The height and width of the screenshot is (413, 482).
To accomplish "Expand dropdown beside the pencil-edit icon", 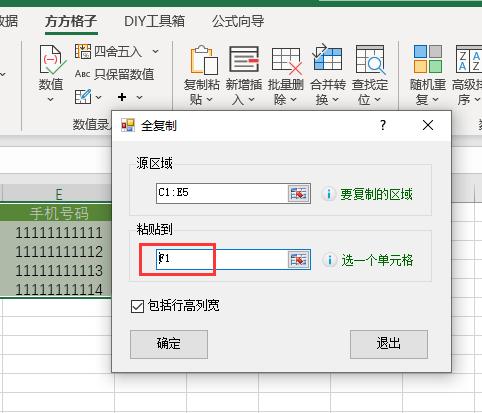I will click(x=99, y=97).
